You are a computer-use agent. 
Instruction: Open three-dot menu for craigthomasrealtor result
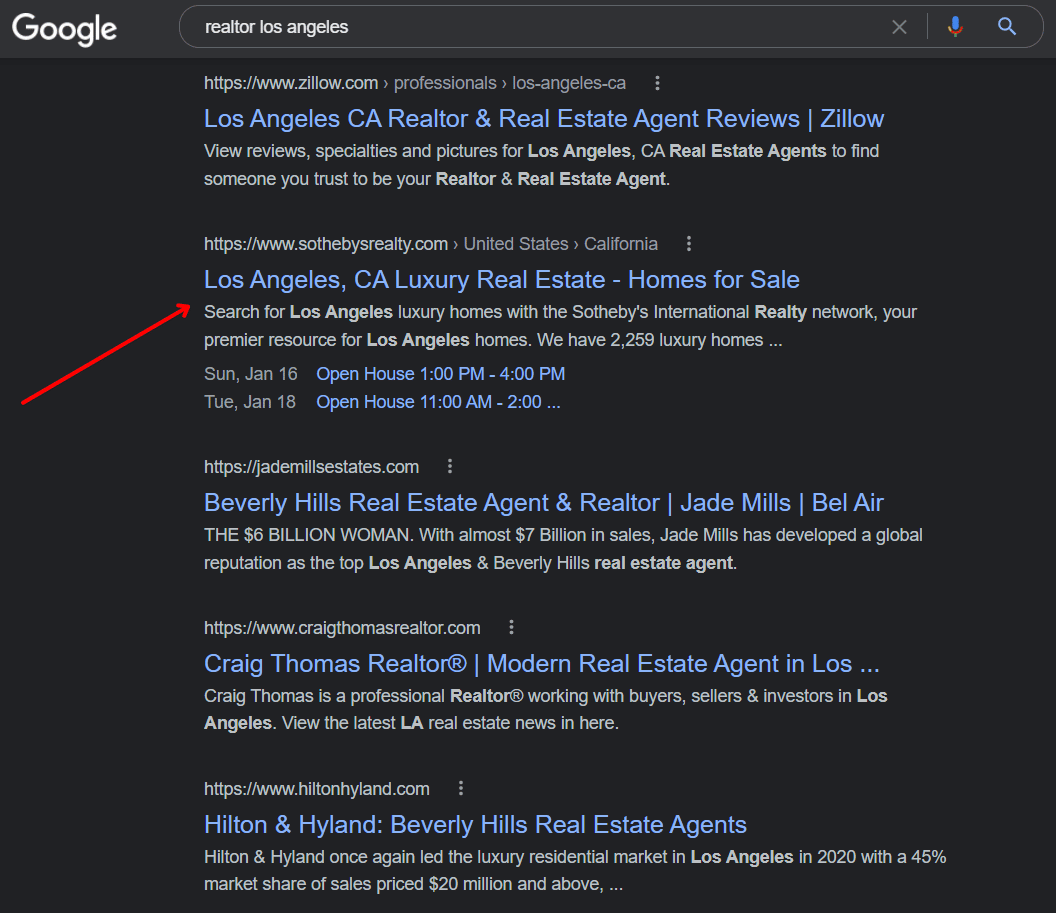point(511,628)
